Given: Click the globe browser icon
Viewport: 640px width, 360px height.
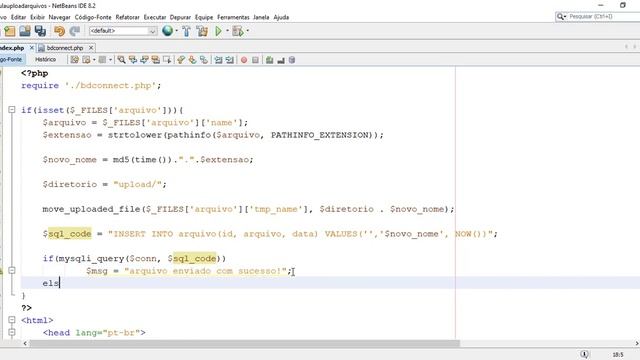Looking at the screenshot, I should pos(167,31).
